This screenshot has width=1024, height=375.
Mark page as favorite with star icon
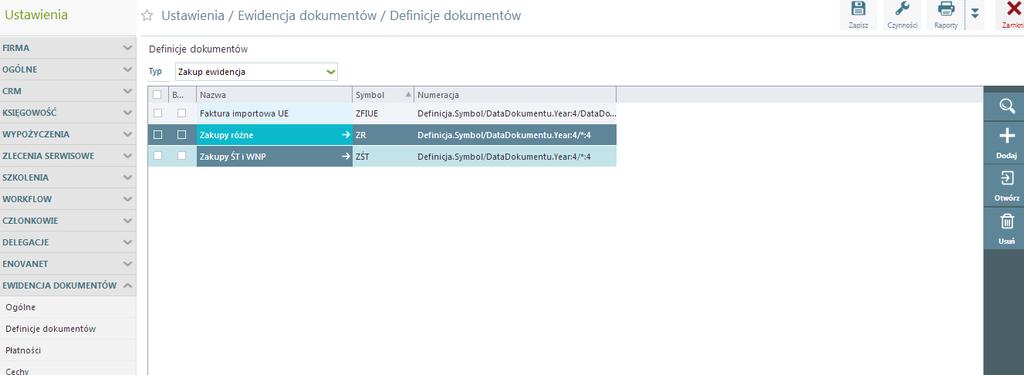click(x=147, y=16)
